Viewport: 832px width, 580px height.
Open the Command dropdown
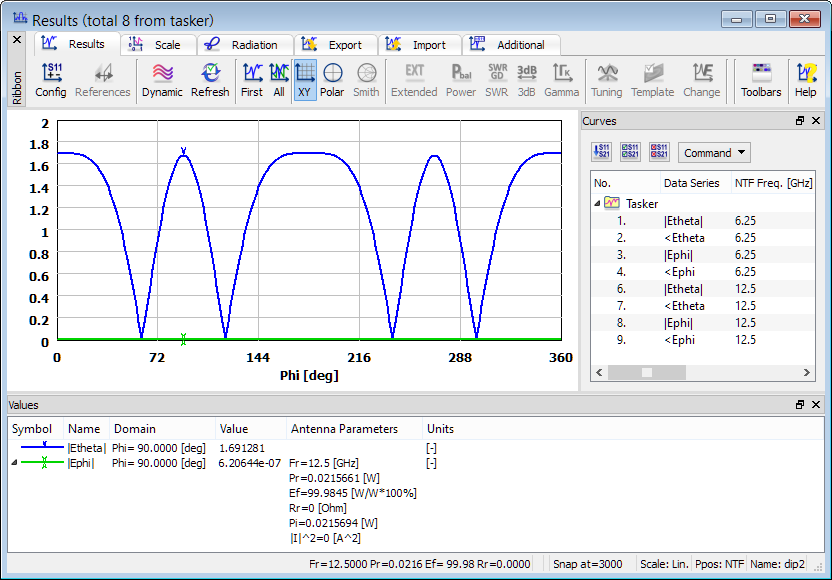click(x=714, y=153)
